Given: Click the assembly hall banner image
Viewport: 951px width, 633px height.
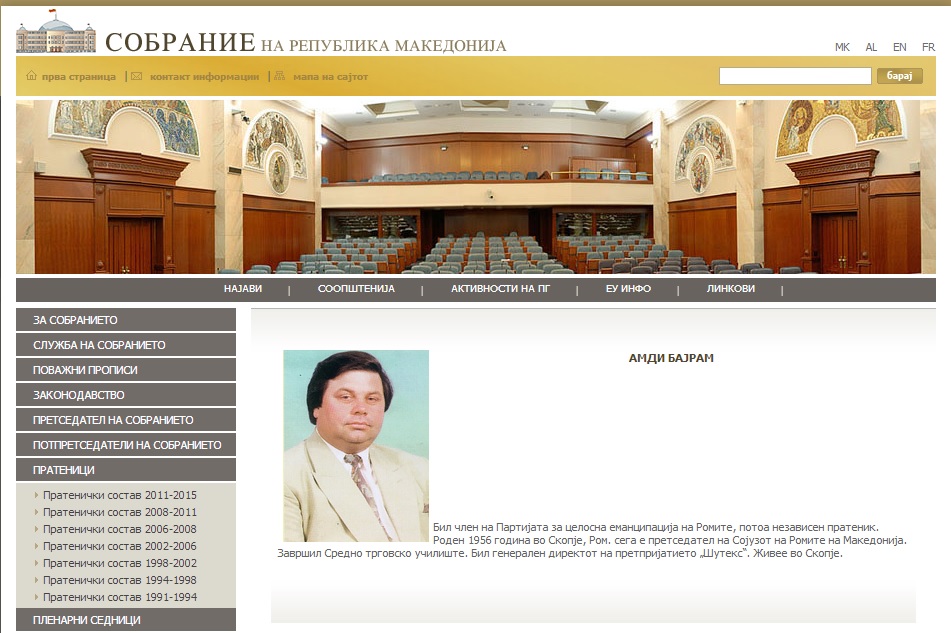Looking at the screenshot, I should pyautogui.click(x=475, y=186).
